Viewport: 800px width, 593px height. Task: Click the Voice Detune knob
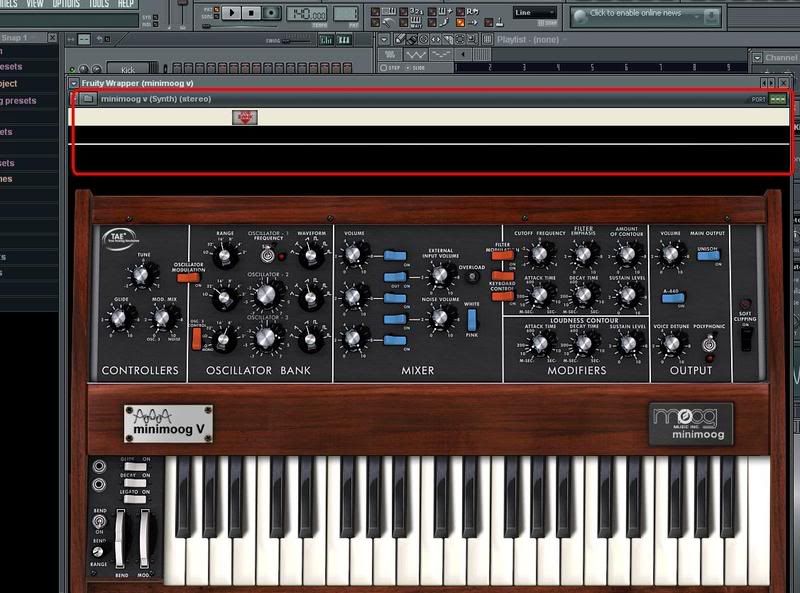671,344
